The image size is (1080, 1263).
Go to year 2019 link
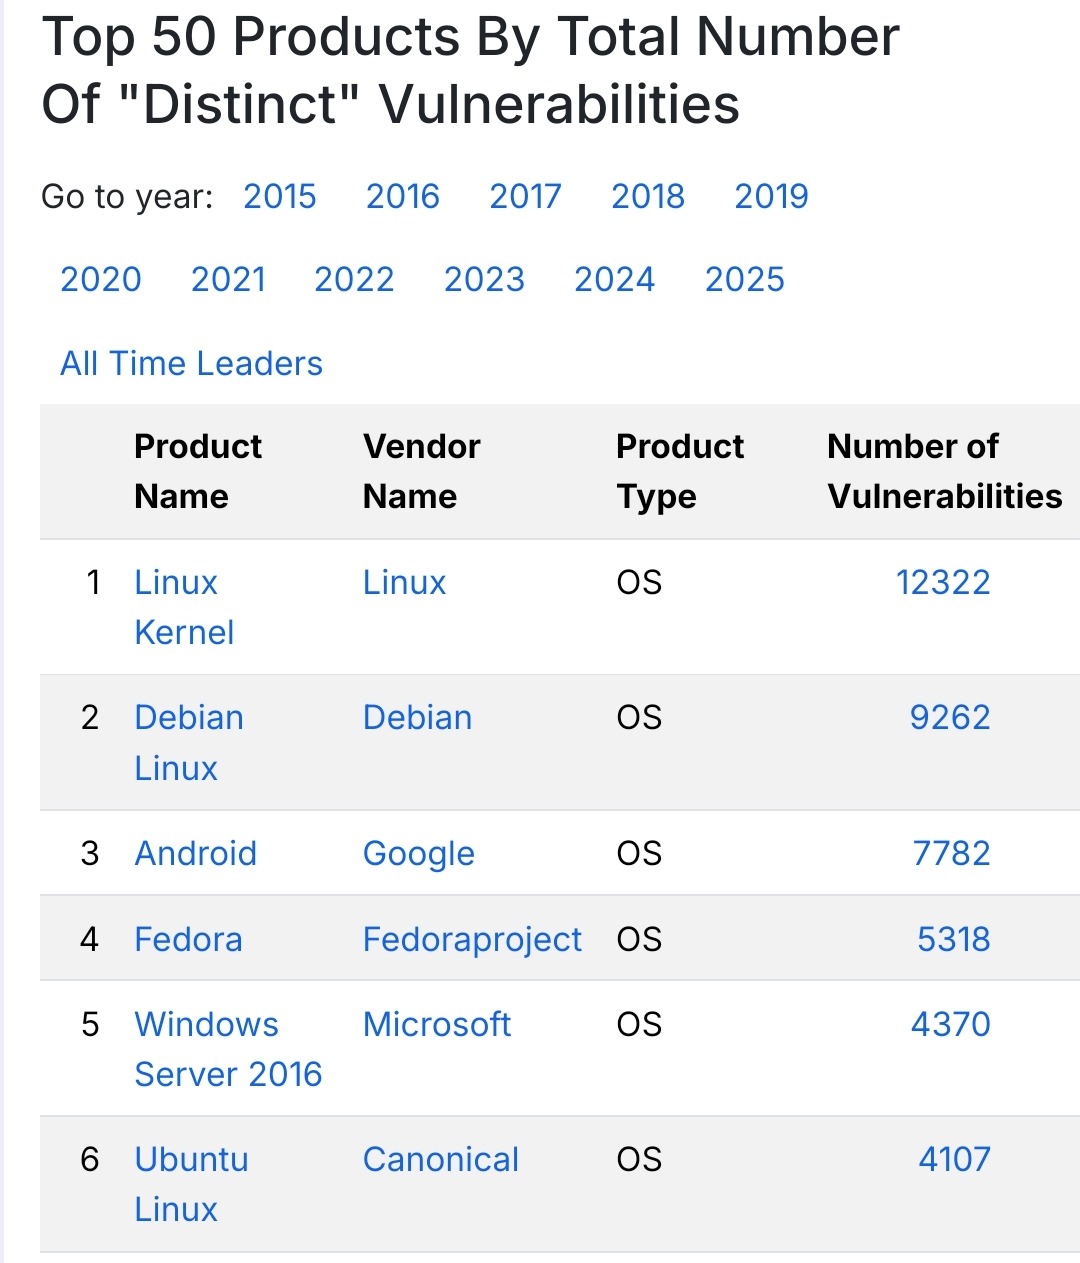tap(771, 196)
